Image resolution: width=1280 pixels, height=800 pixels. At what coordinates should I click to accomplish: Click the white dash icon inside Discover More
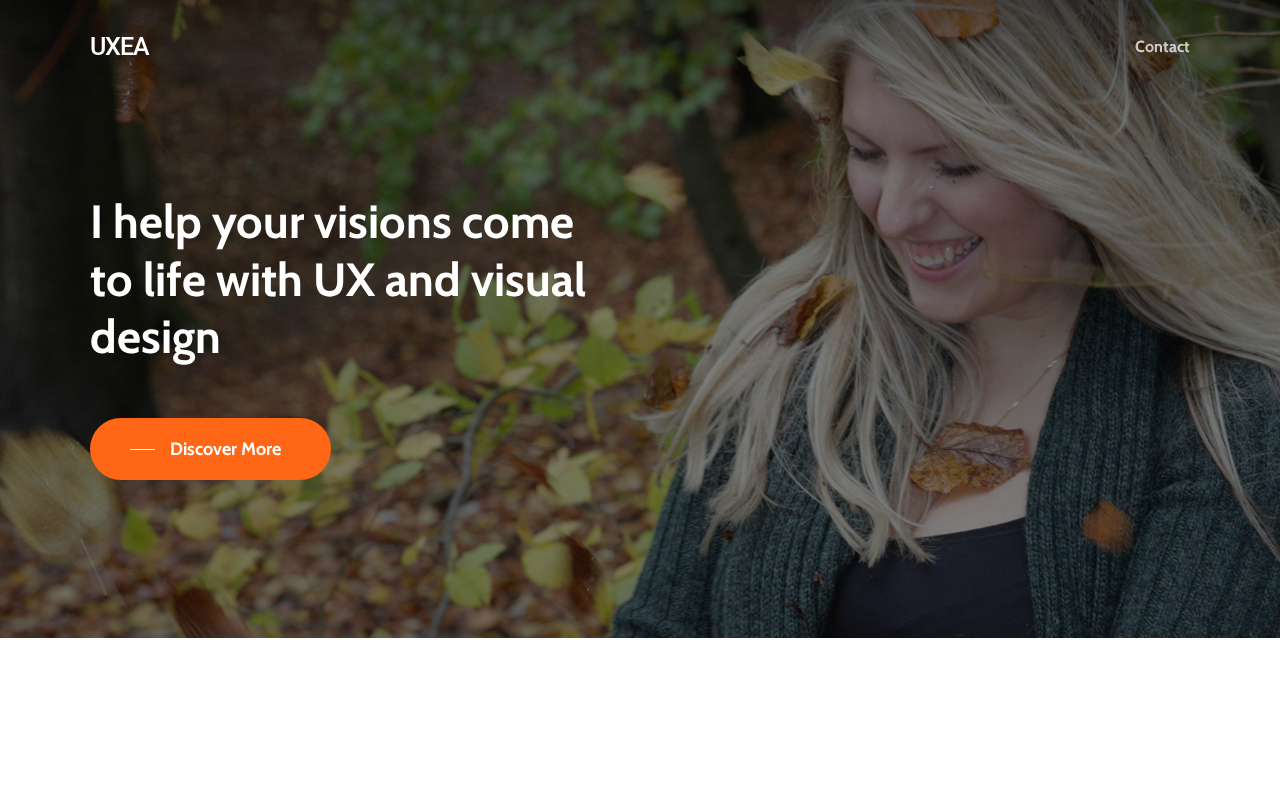(x=142, y=450)
